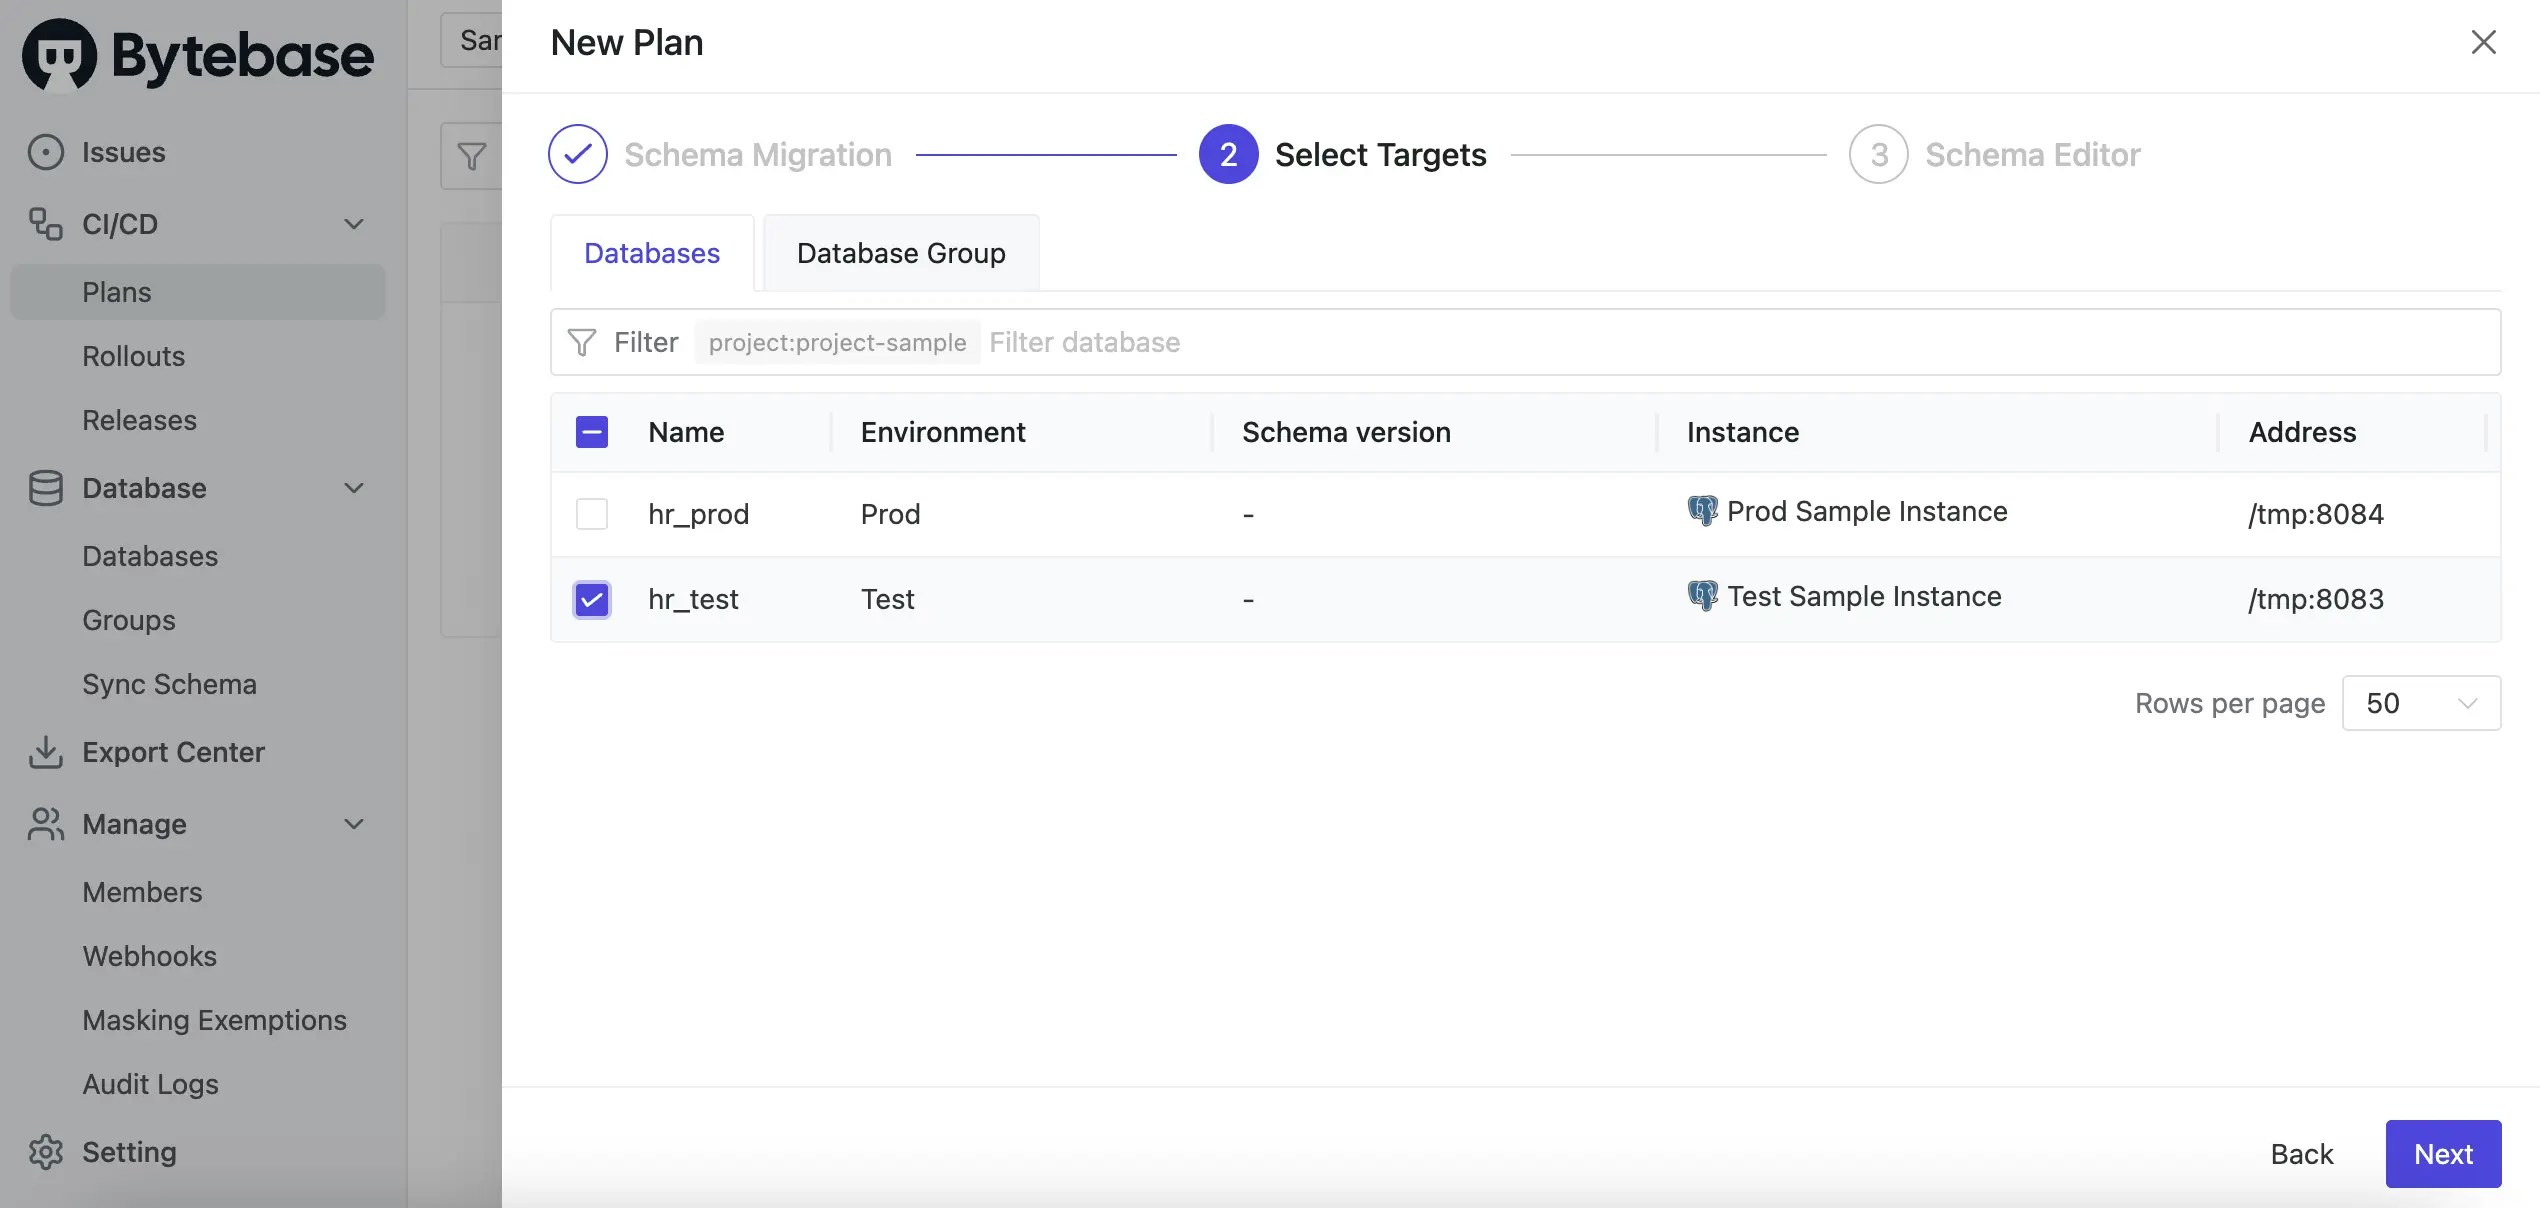Check the hr_prod database checkbox

592,514
